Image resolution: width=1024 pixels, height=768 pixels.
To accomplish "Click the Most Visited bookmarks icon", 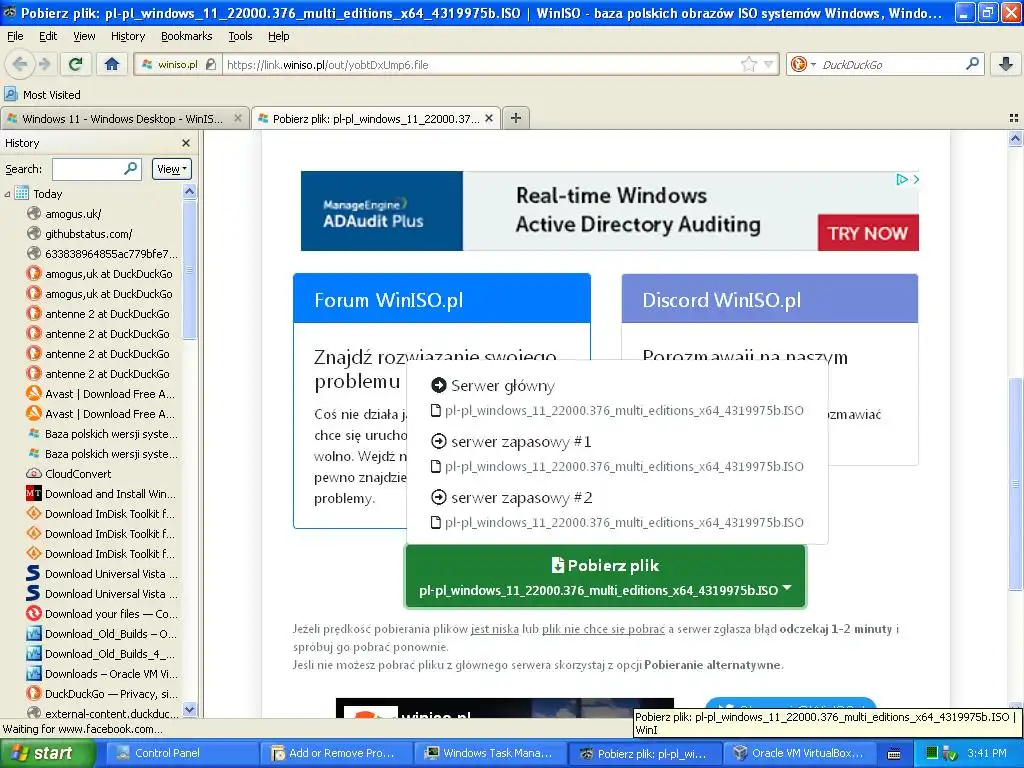I will (x=11, y=94).
